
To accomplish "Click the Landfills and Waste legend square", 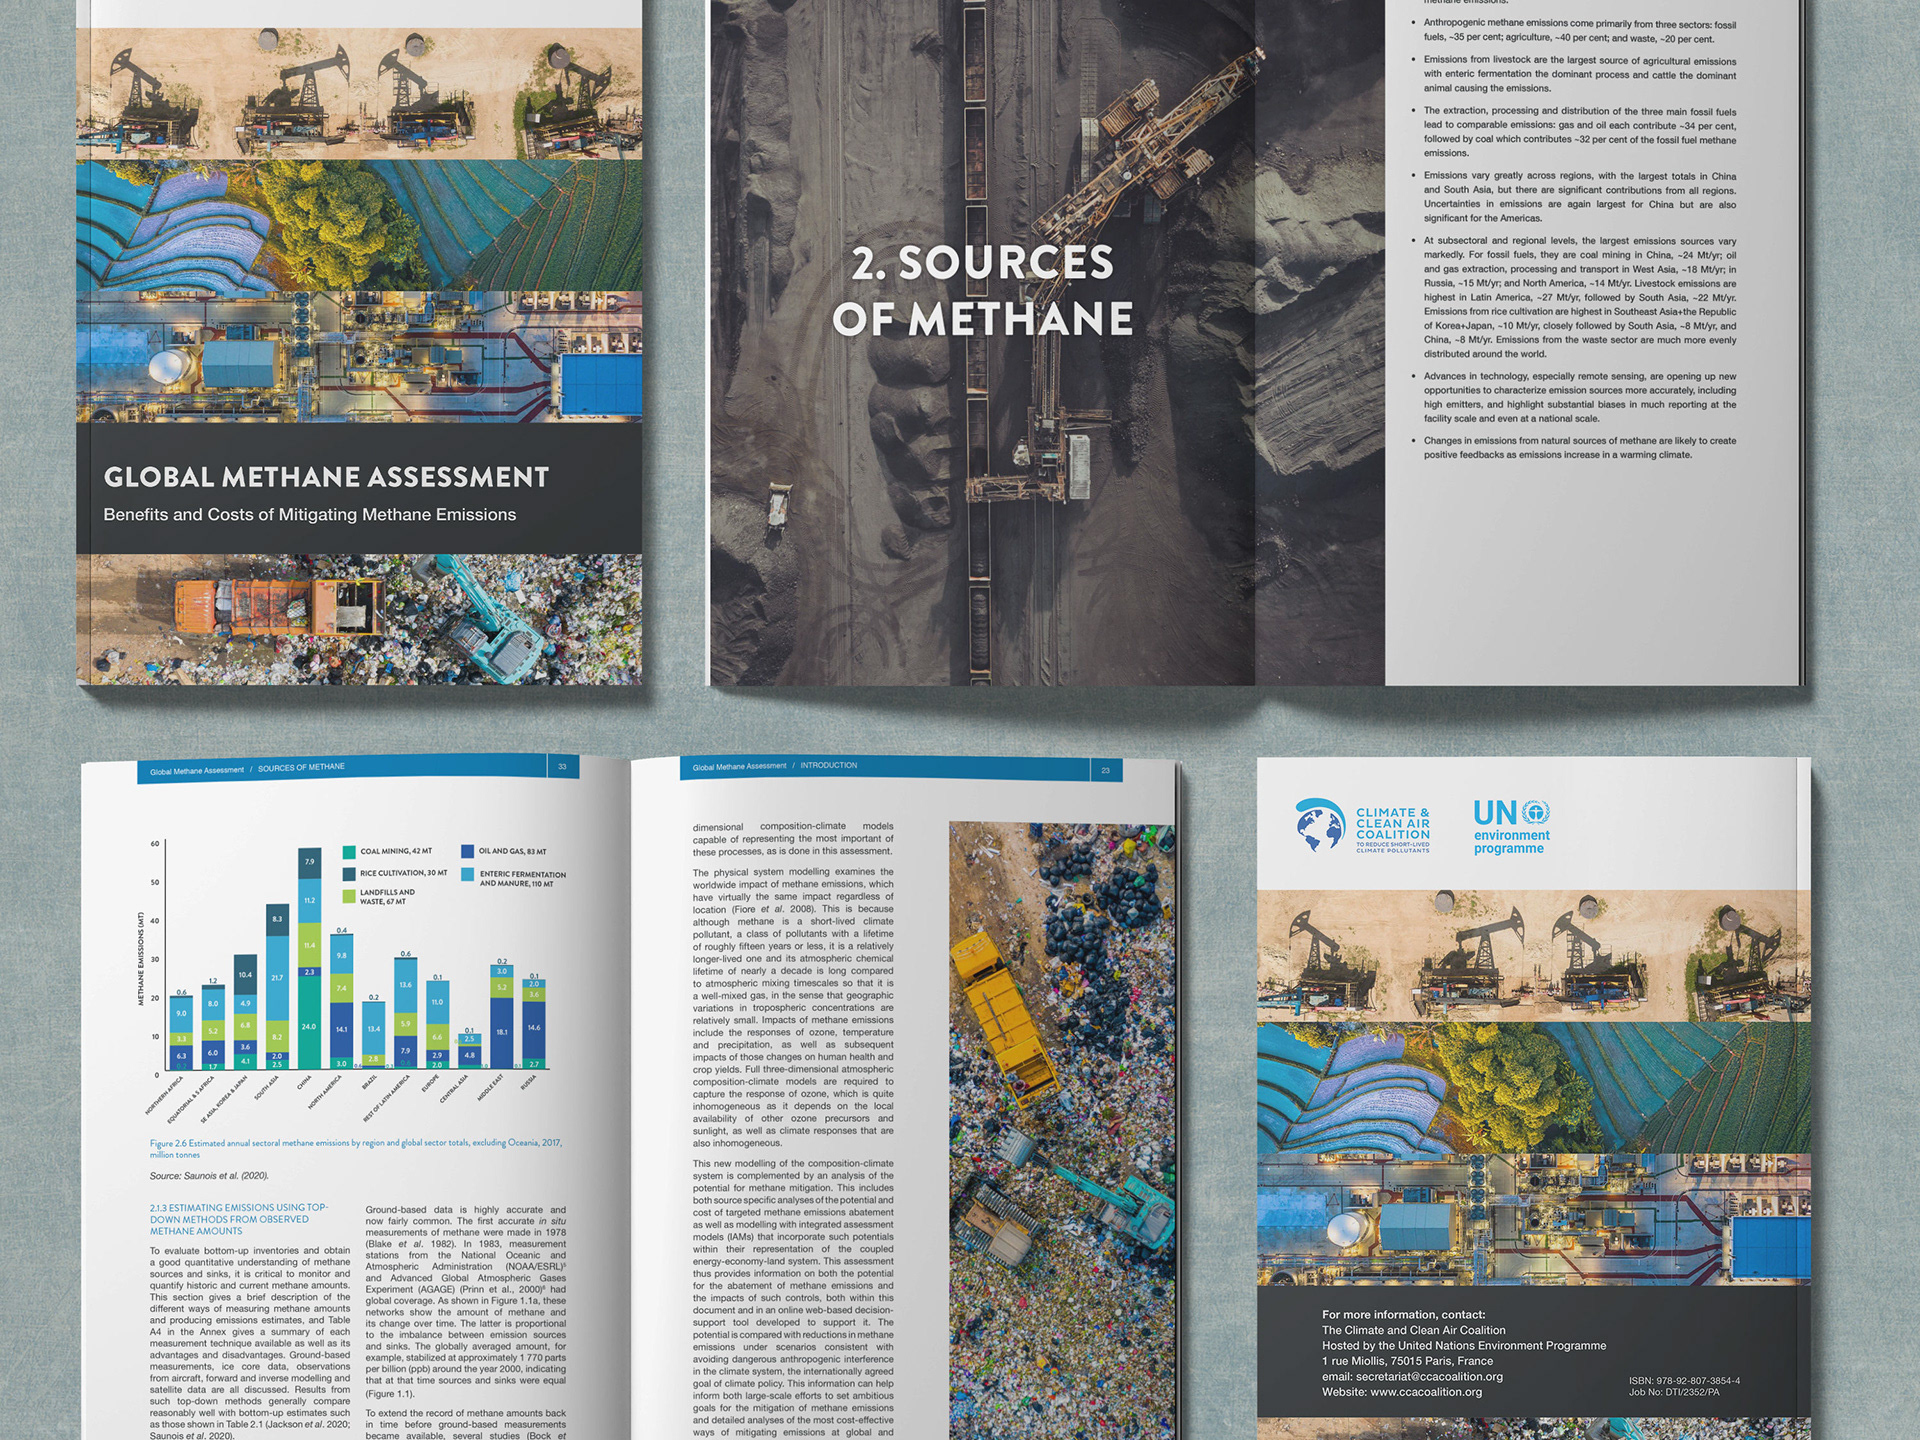I will [x=349, y=896].
